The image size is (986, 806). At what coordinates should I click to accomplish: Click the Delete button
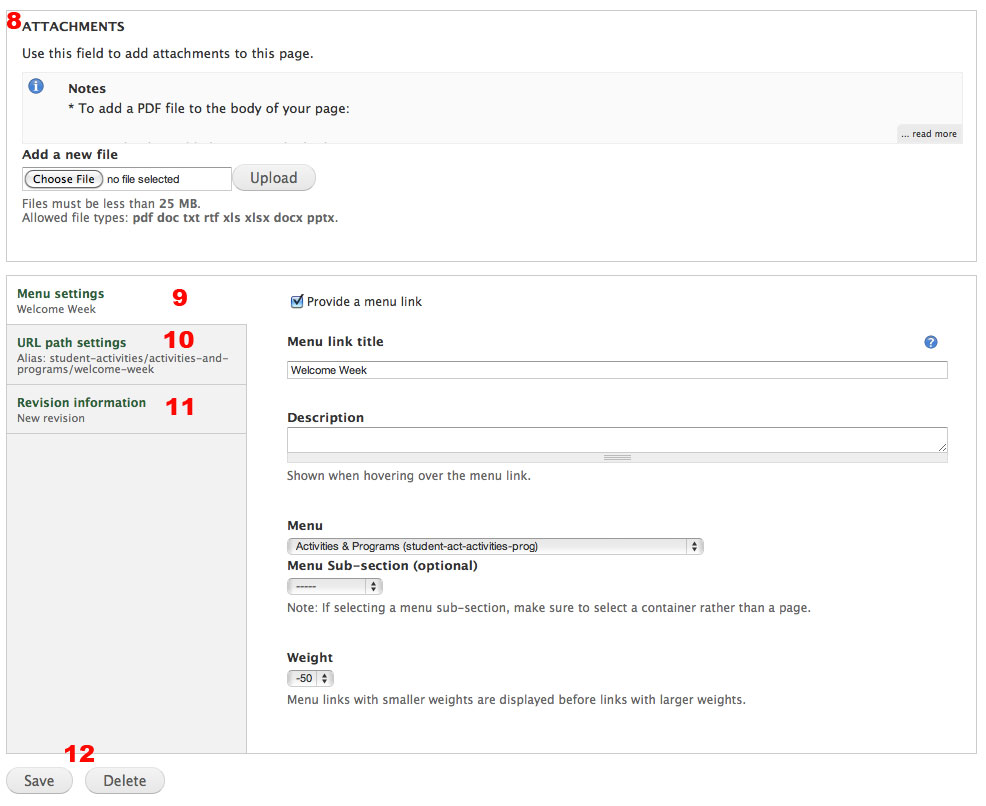coord(125,781)
